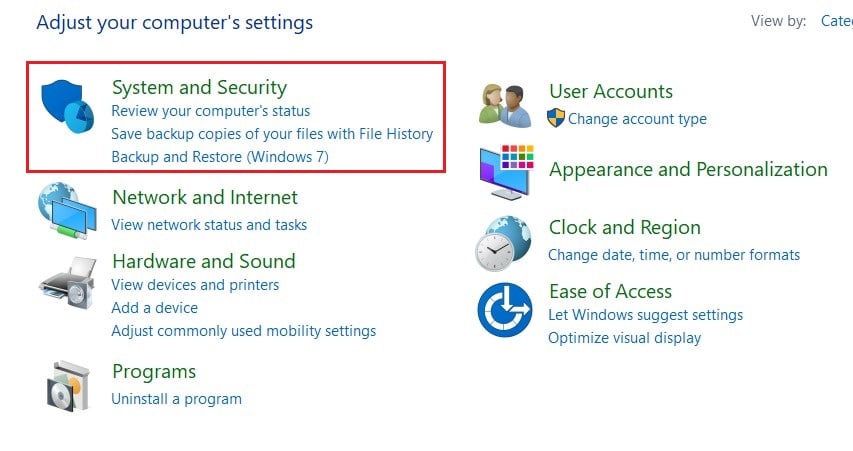Click Let Windows suggest settings
853x451 pixels.
(645, 315)
